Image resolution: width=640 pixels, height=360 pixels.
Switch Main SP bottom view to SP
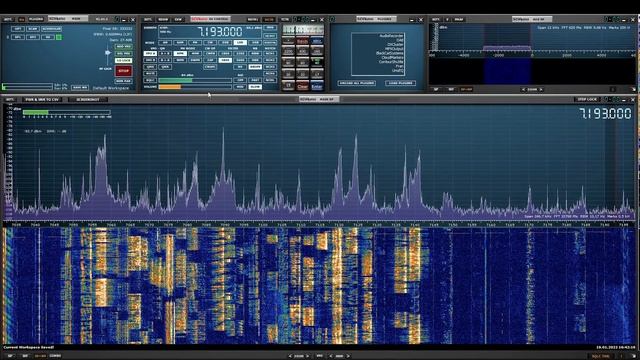10,356
